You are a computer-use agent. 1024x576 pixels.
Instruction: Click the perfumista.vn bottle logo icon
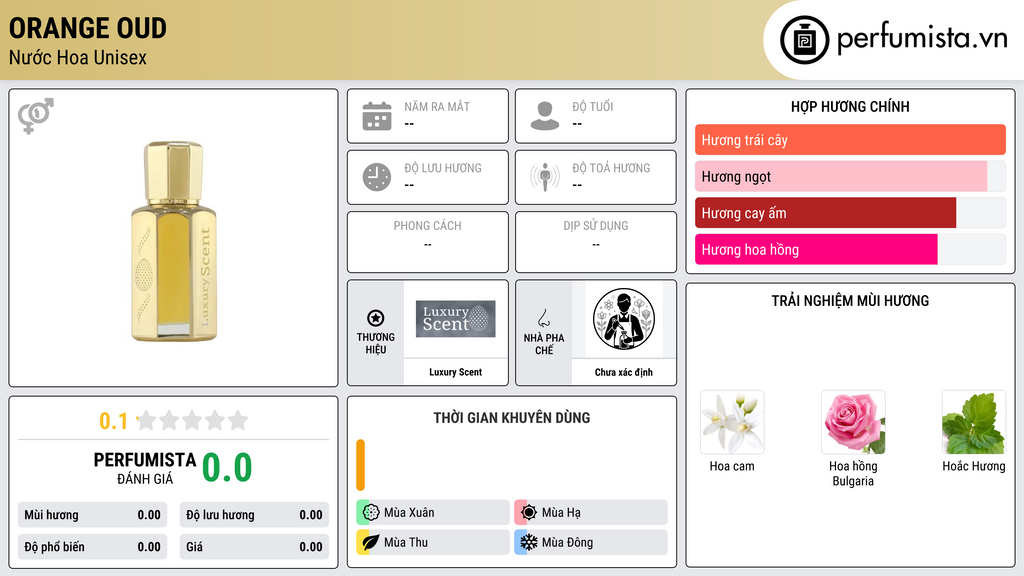[805, 40]
